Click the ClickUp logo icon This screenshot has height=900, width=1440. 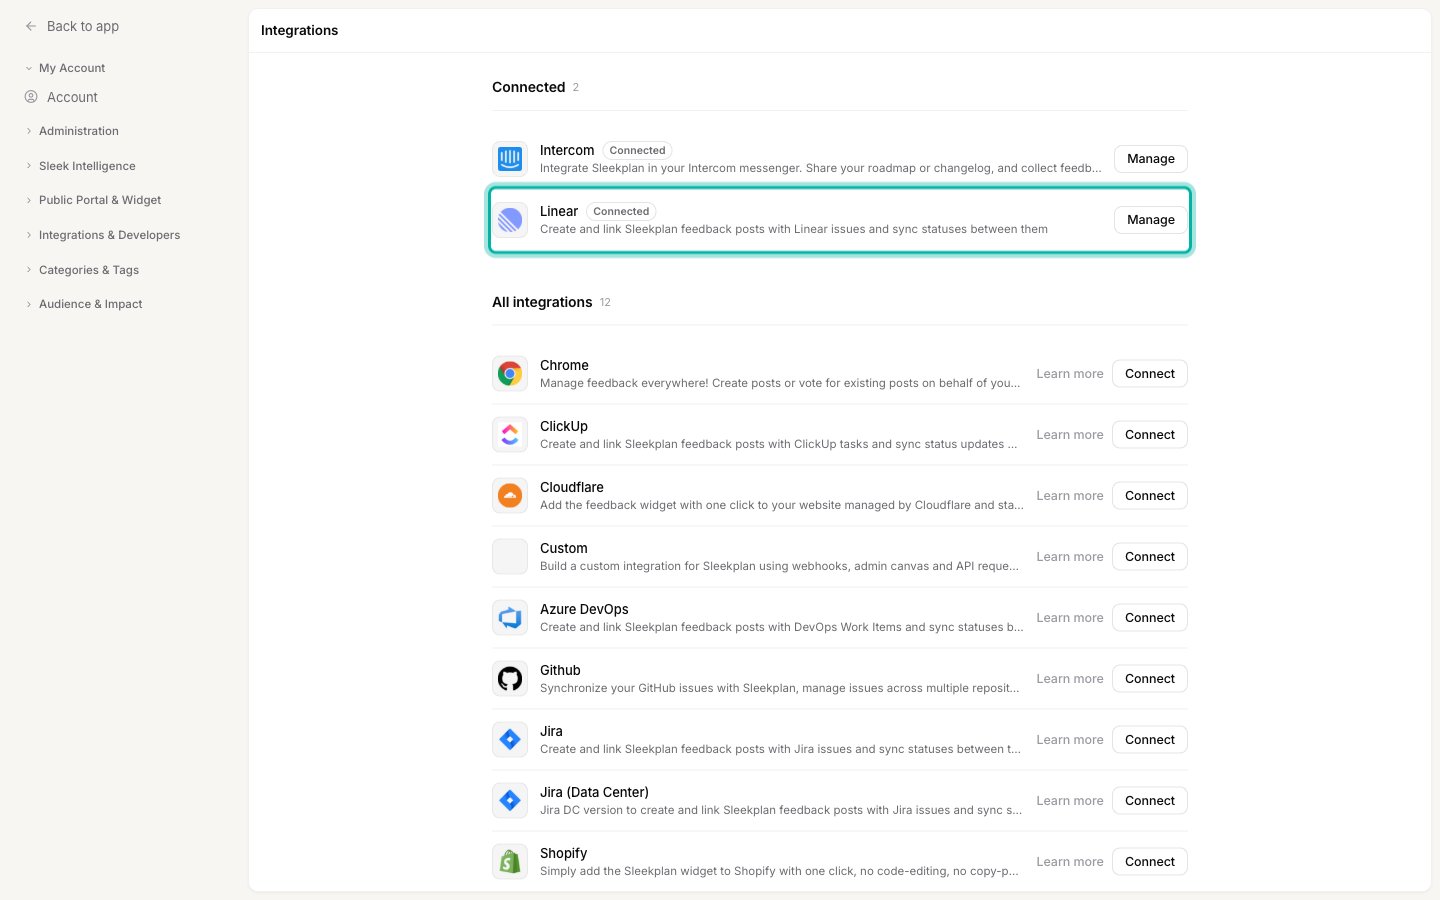tap(510, 435)
